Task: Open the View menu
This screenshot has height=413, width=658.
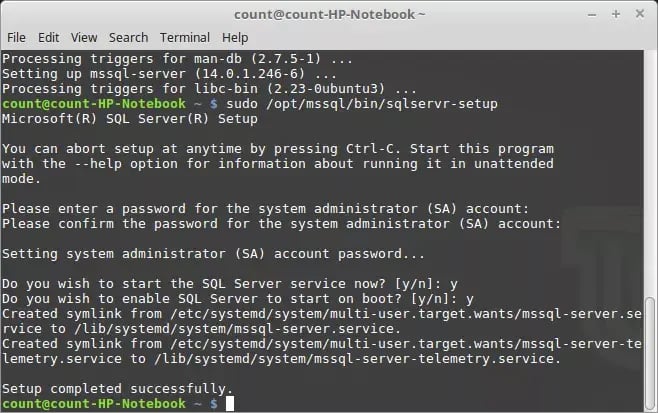Action: click(82, 37)
